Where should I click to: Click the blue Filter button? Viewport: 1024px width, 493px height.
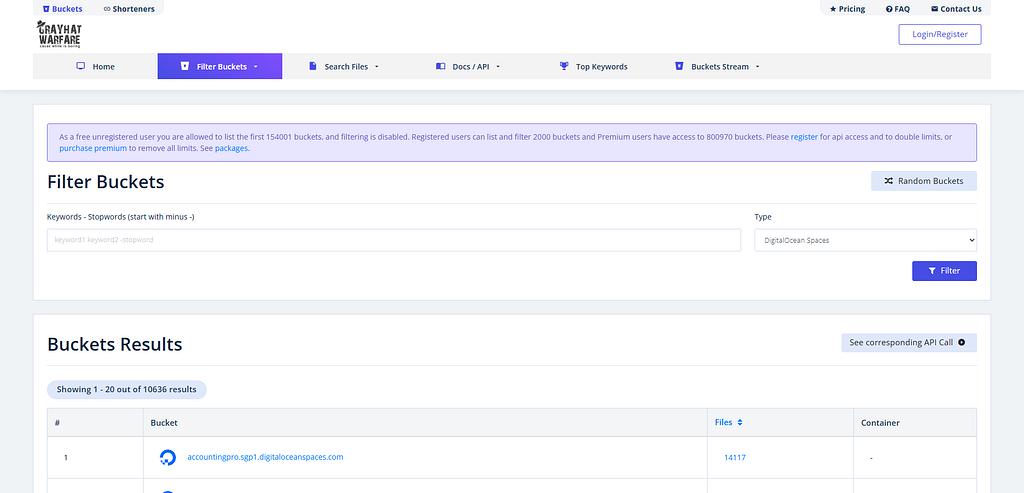click(x=944, y=270)
